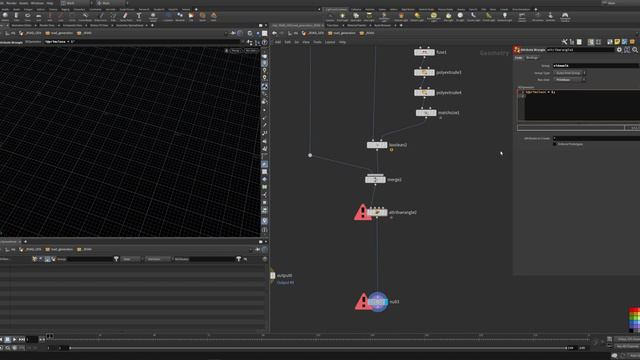Click the Group input field
This screenshot has width=640, height=360.
pos(596,65)
